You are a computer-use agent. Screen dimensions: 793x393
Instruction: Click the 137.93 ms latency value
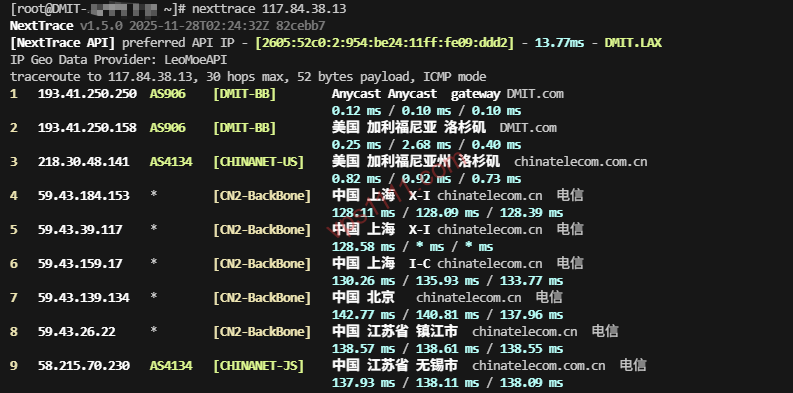point(363,382)
